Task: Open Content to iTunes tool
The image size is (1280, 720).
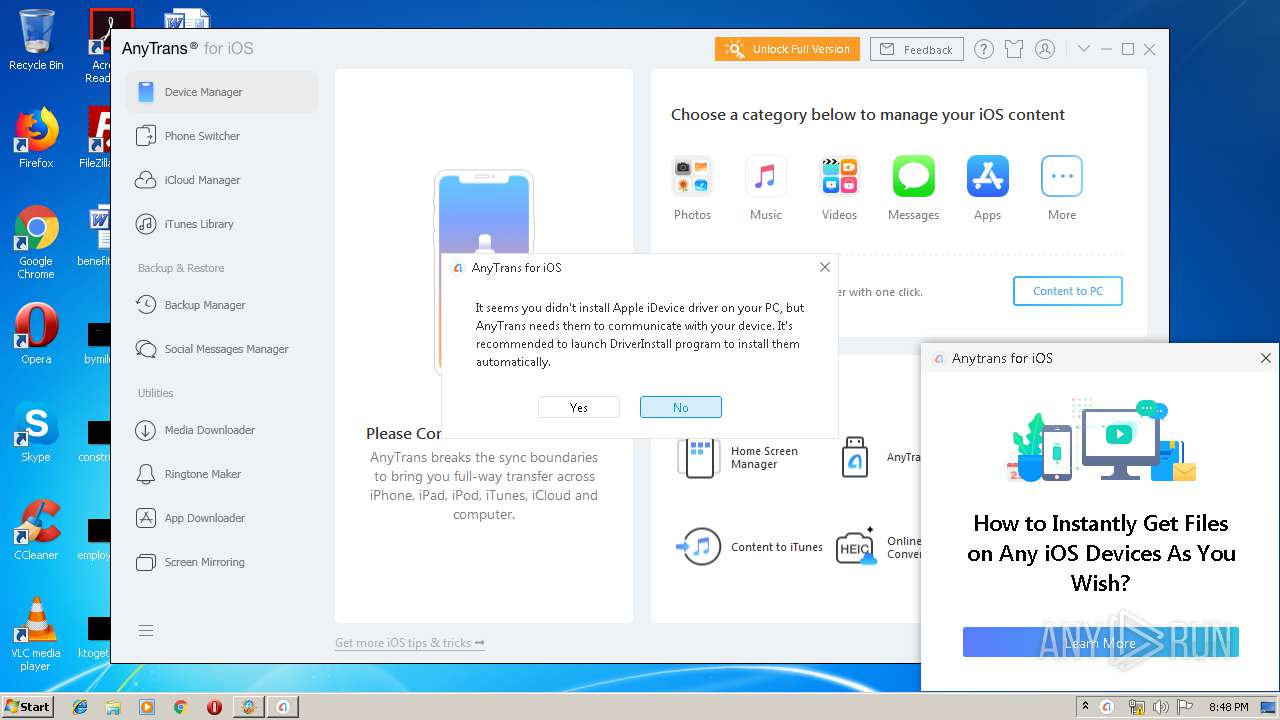Action: point(750,547)
